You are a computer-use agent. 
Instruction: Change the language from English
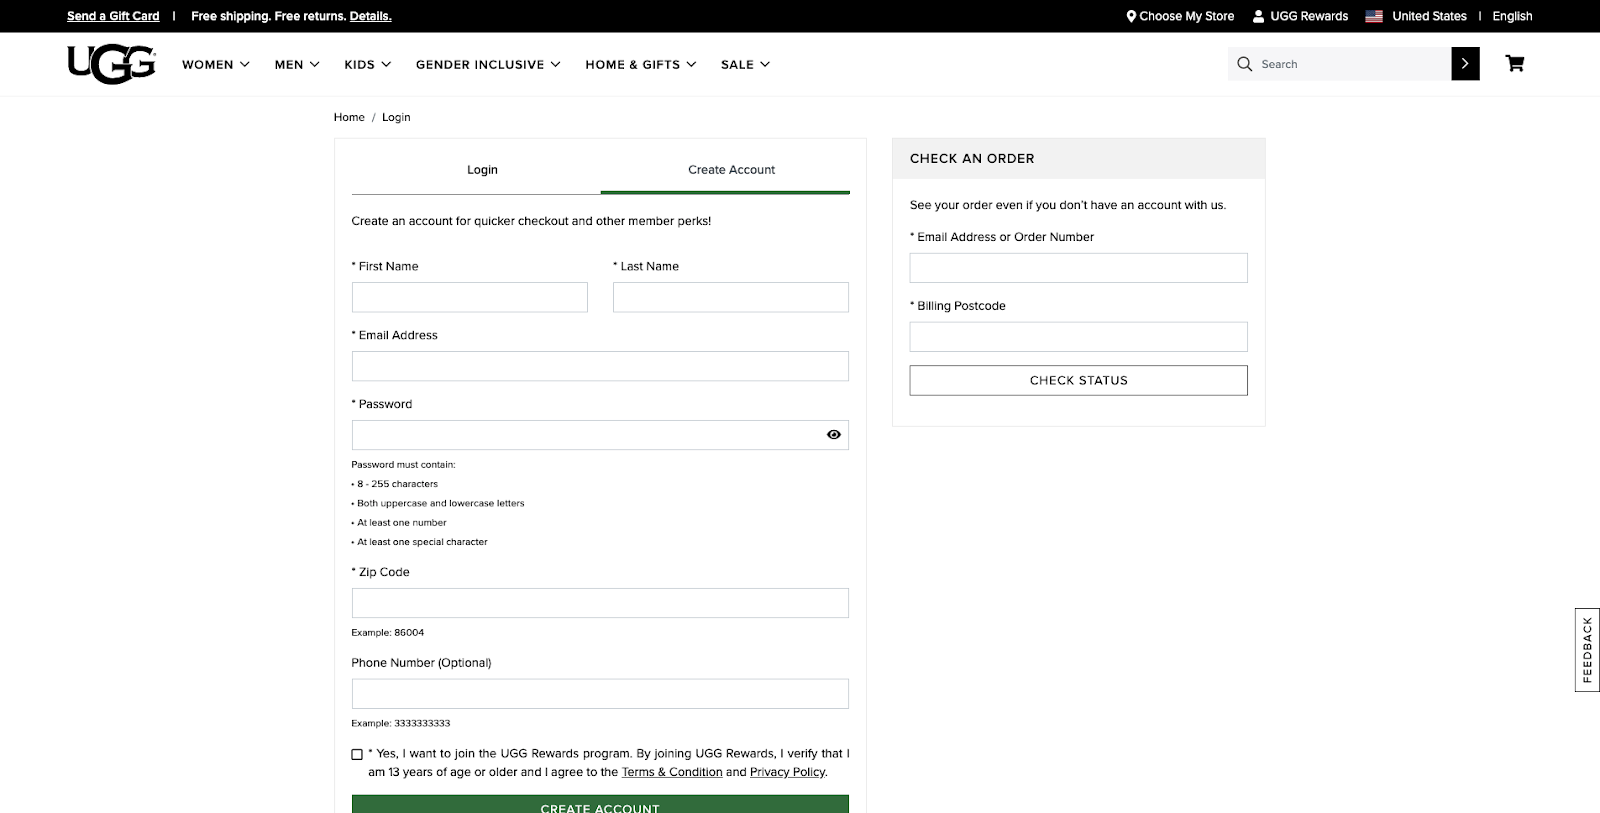[x=1512, y=16]
